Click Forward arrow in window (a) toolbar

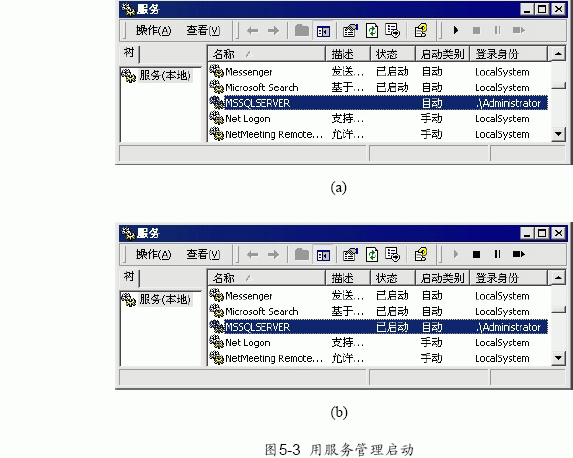click(x=273, y=31)
